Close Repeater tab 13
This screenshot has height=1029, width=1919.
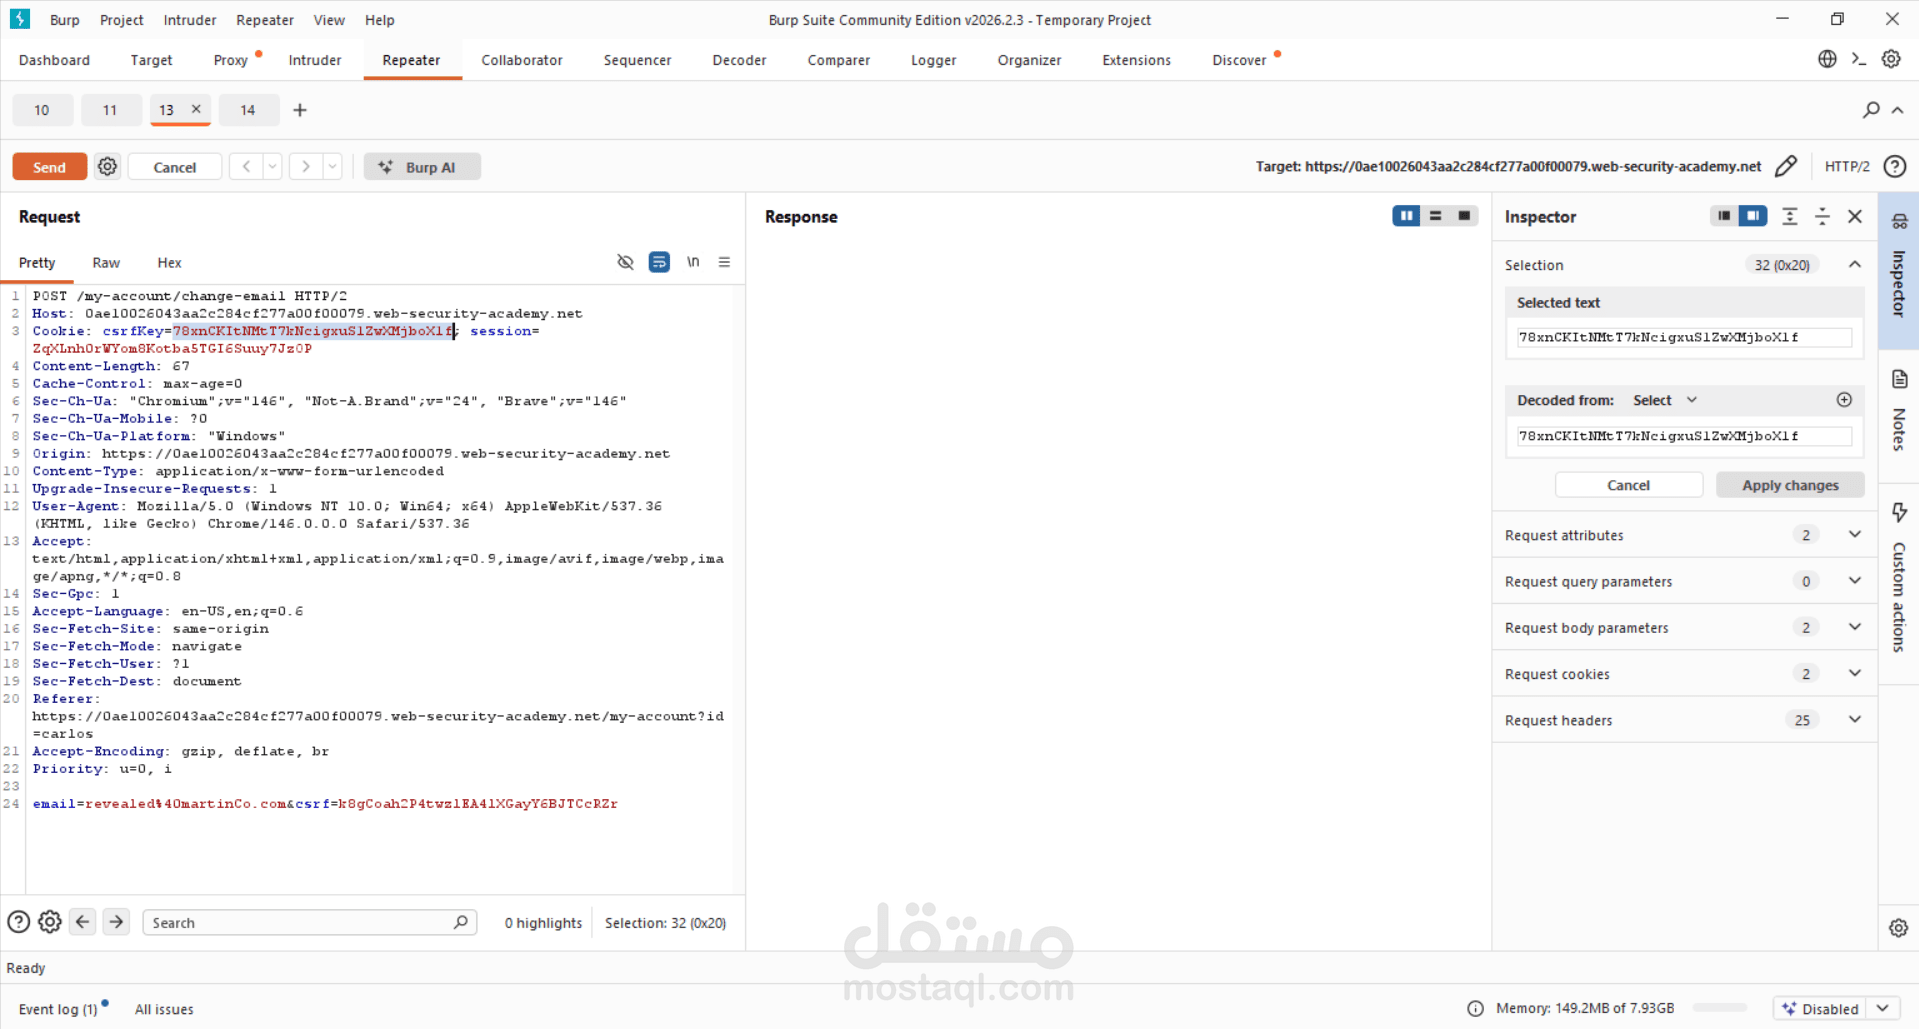(x=196, y=109)
